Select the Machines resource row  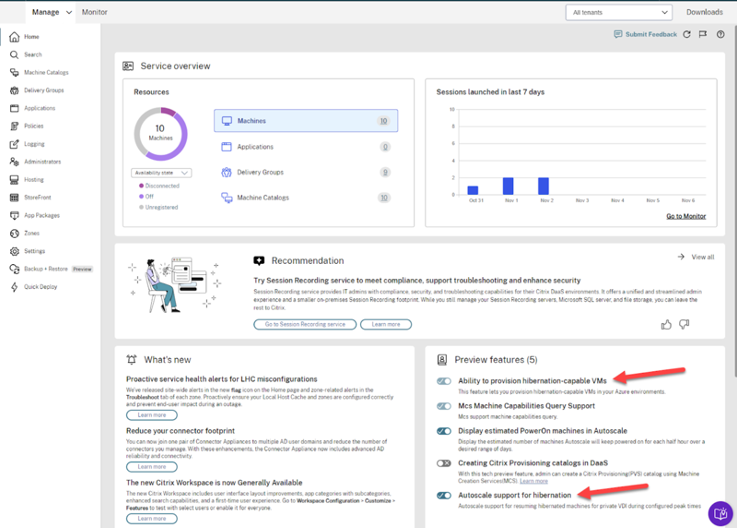305,121
